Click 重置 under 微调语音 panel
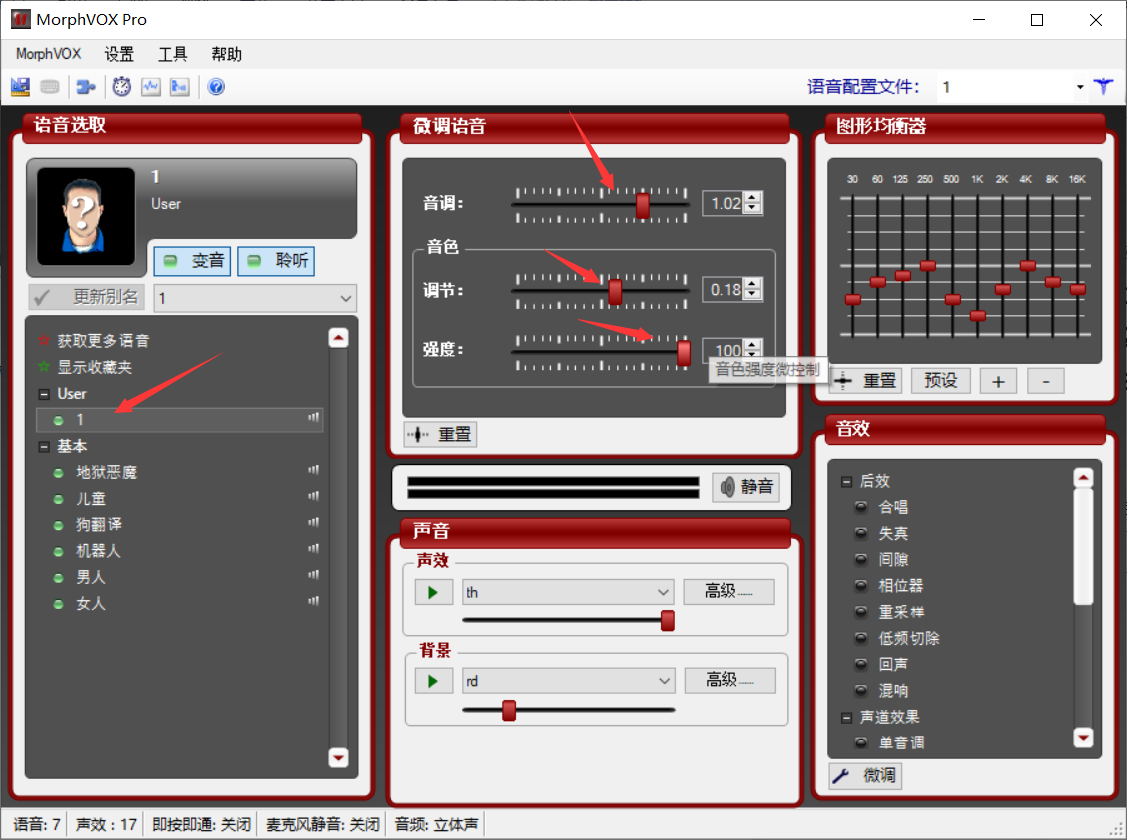This screenshot has width=1127, height=840. (441, 435)
